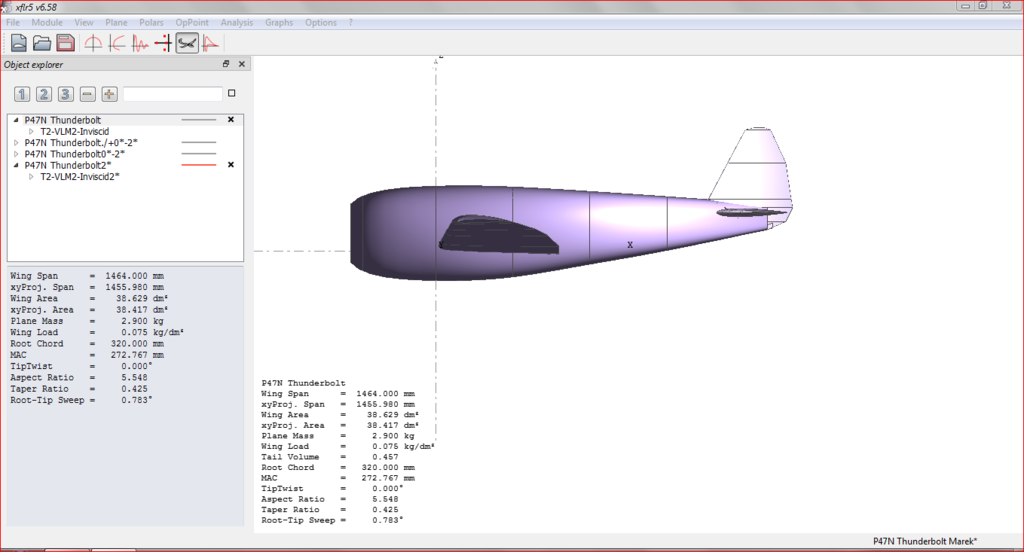Select the circle-crosshair foil design icon
The image size is (1024, 552).
coord(93,43)
